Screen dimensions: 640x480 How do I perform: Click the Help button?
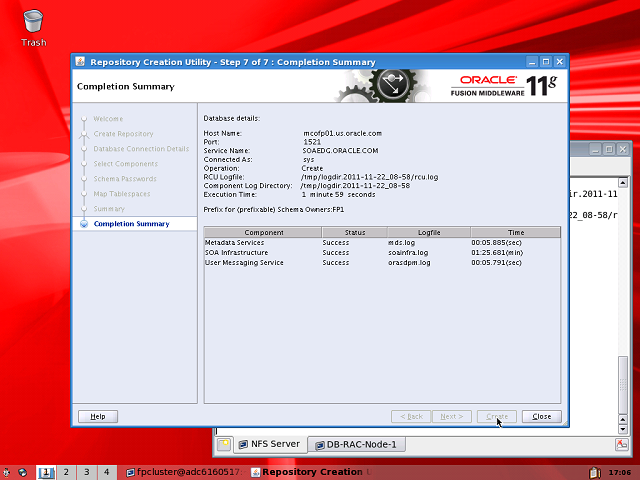tap(98, 416)
